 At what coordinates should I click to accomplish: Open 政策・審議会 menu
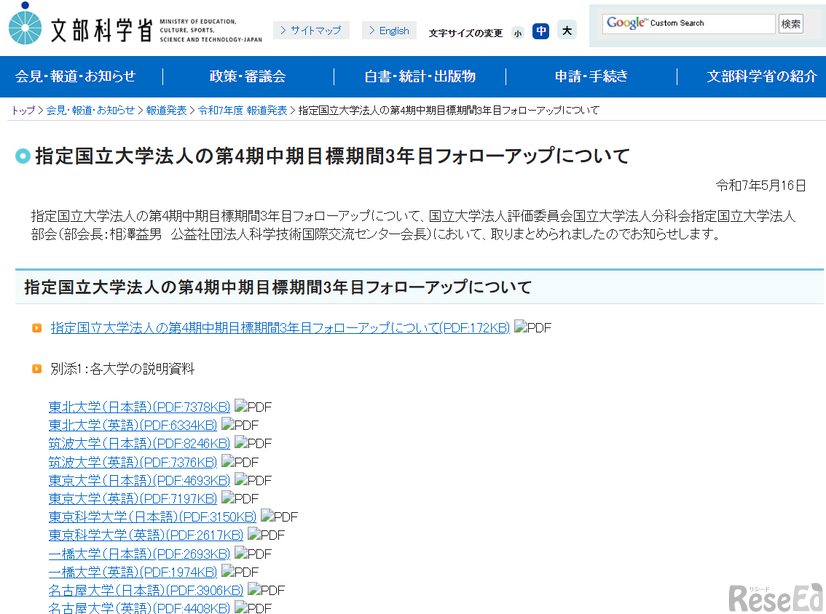(248, 76)
